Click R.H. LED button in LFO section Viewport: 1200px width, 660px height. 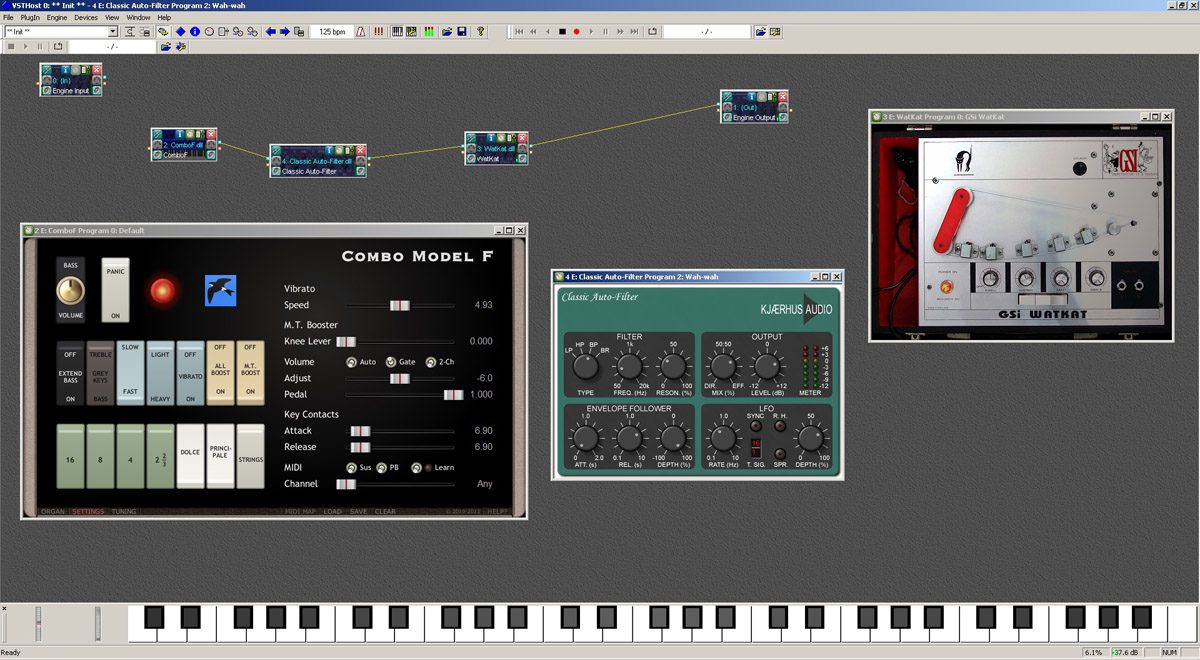[x=779, y=427]
